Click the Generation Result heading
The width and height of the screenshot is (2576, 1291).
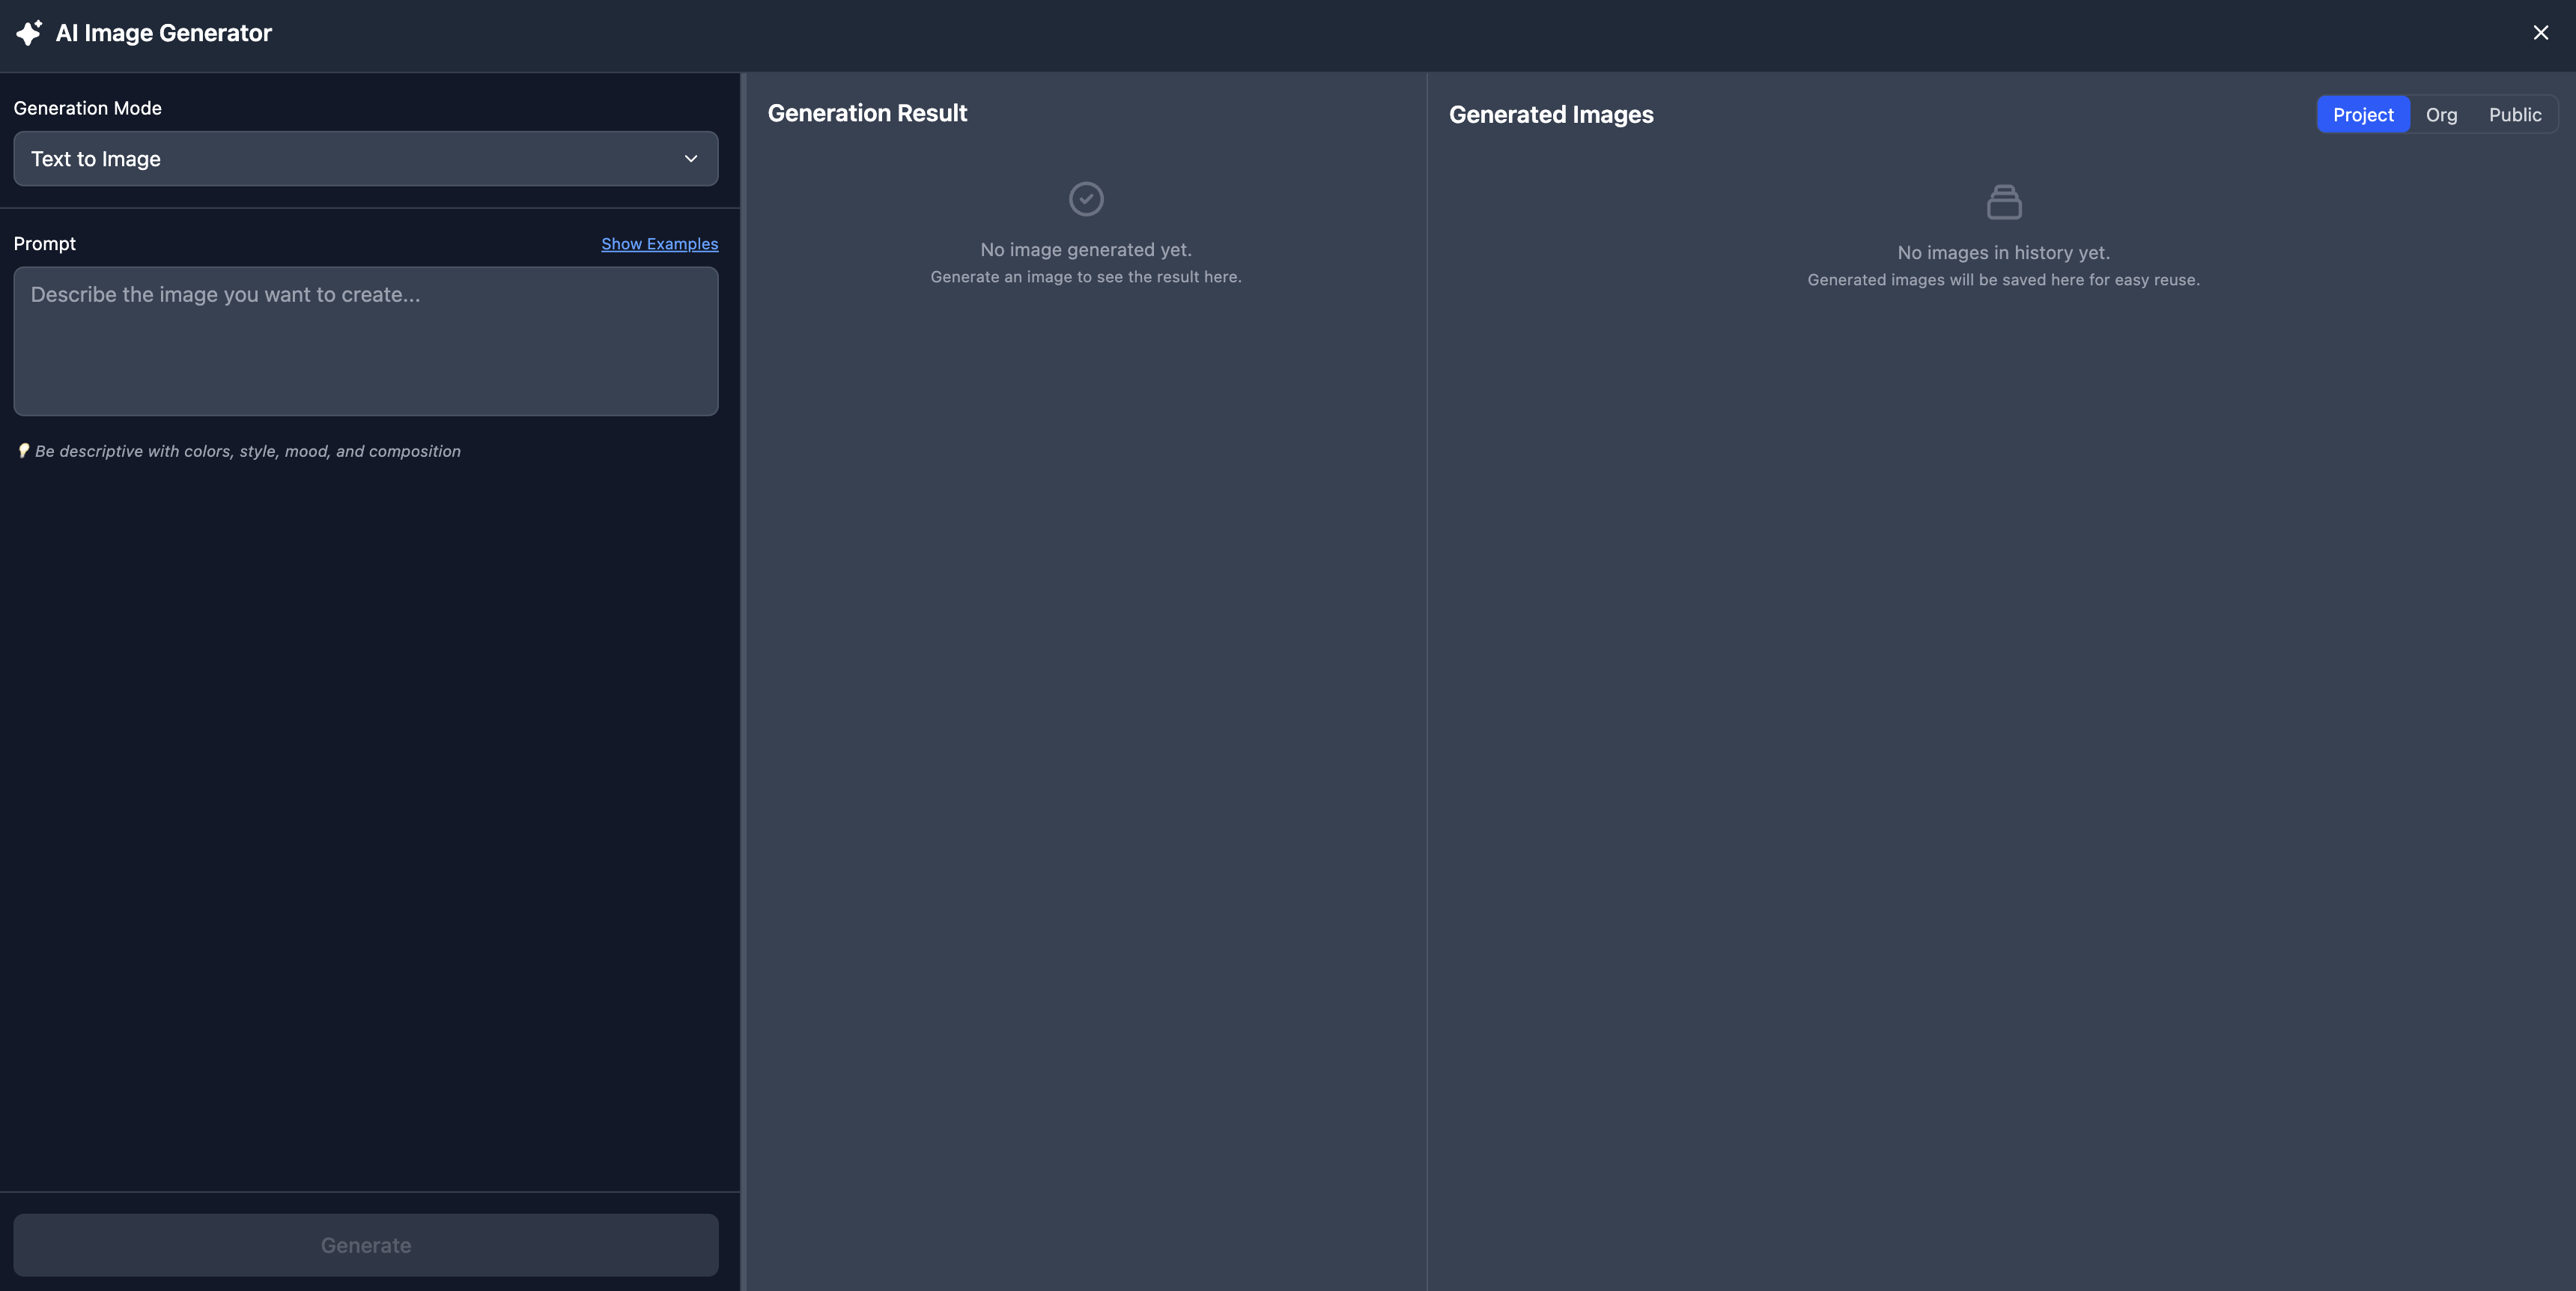coord(867,114)
